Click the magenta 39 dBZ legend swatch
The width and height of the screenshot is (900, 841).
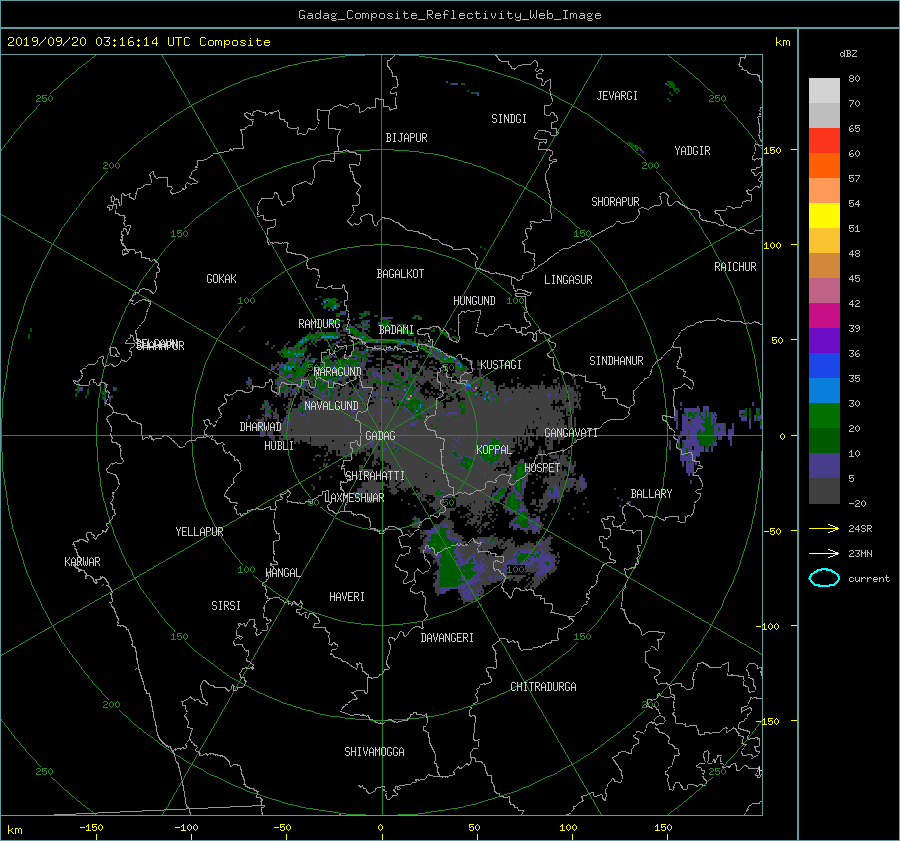click(824, 316)
